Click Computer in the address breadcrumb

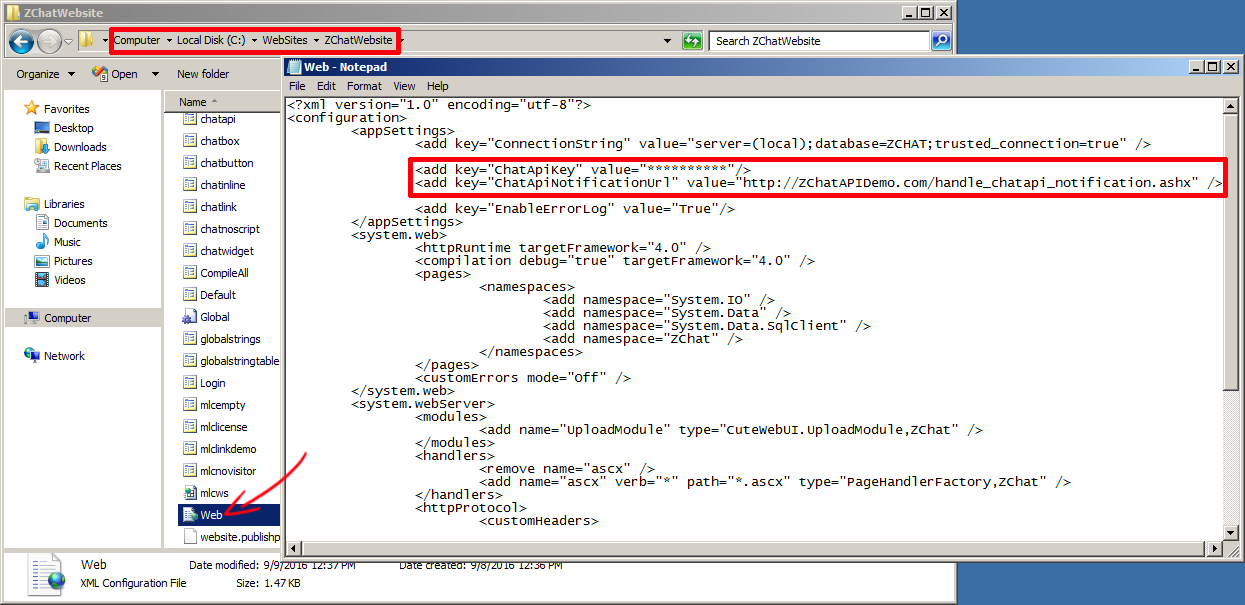(x=137, y=41)
